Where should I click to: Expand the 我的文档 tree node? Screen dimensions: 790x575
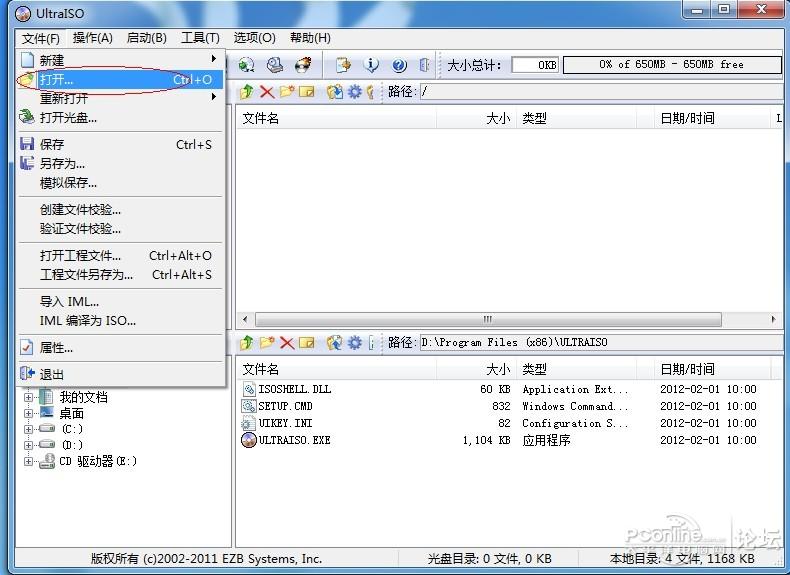(29, 397)
